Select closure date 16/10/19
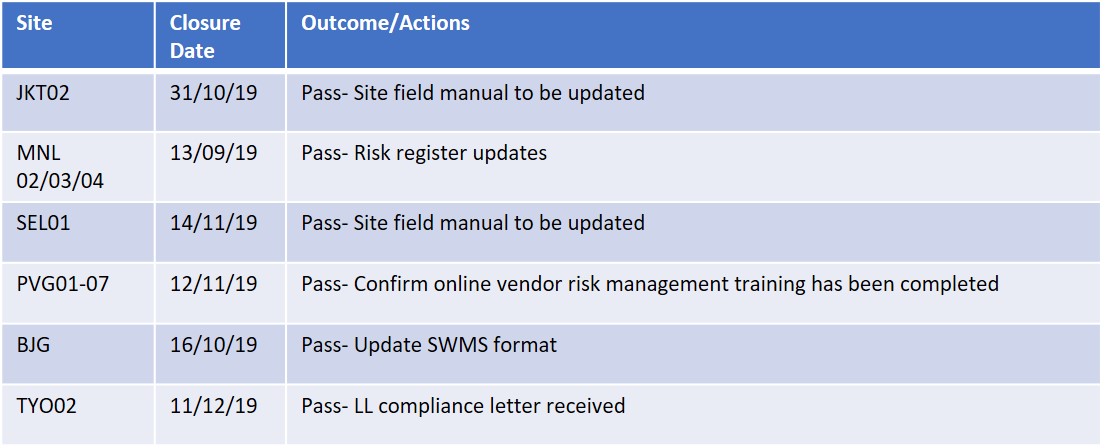 pyautogui.click(x=214, y=345)
